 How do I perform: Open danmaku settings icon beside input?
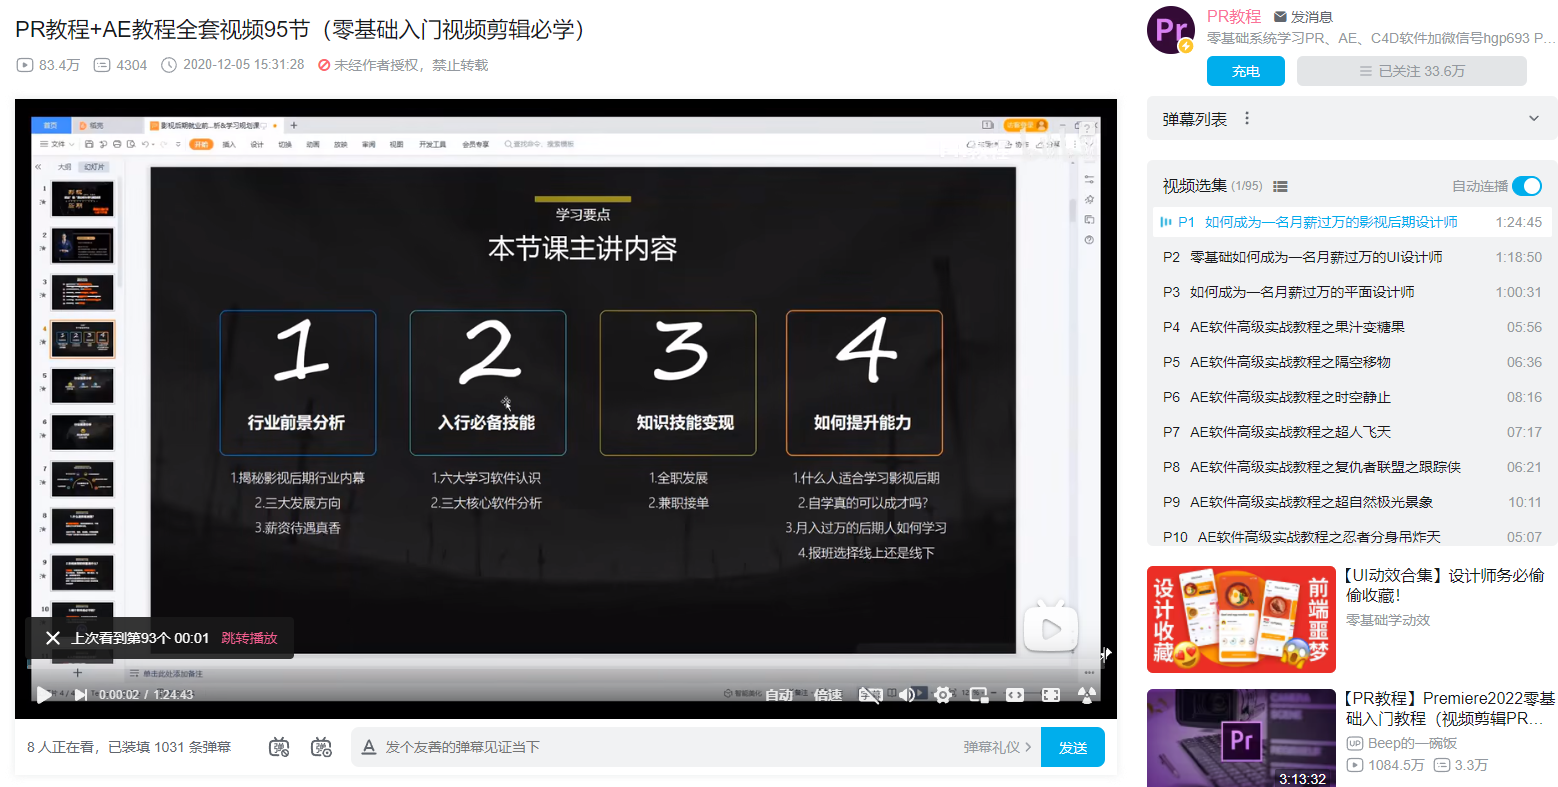pyautogui.click(x=321, y=747)
